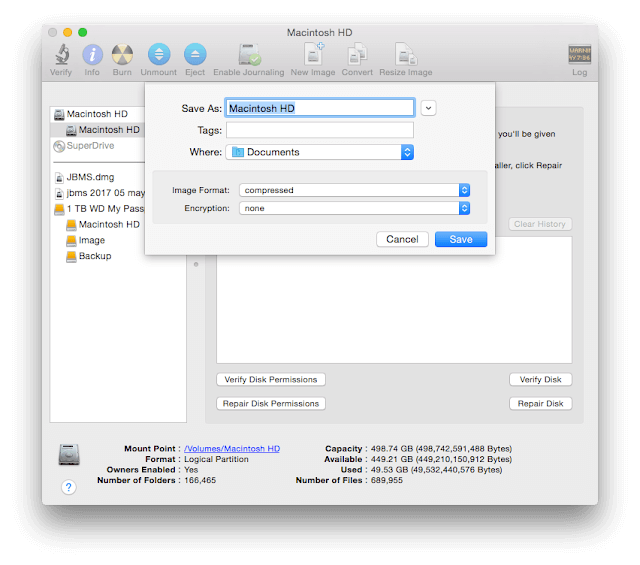
Task: Open the Info toolbar icon
Action: [x=92, y=54]
